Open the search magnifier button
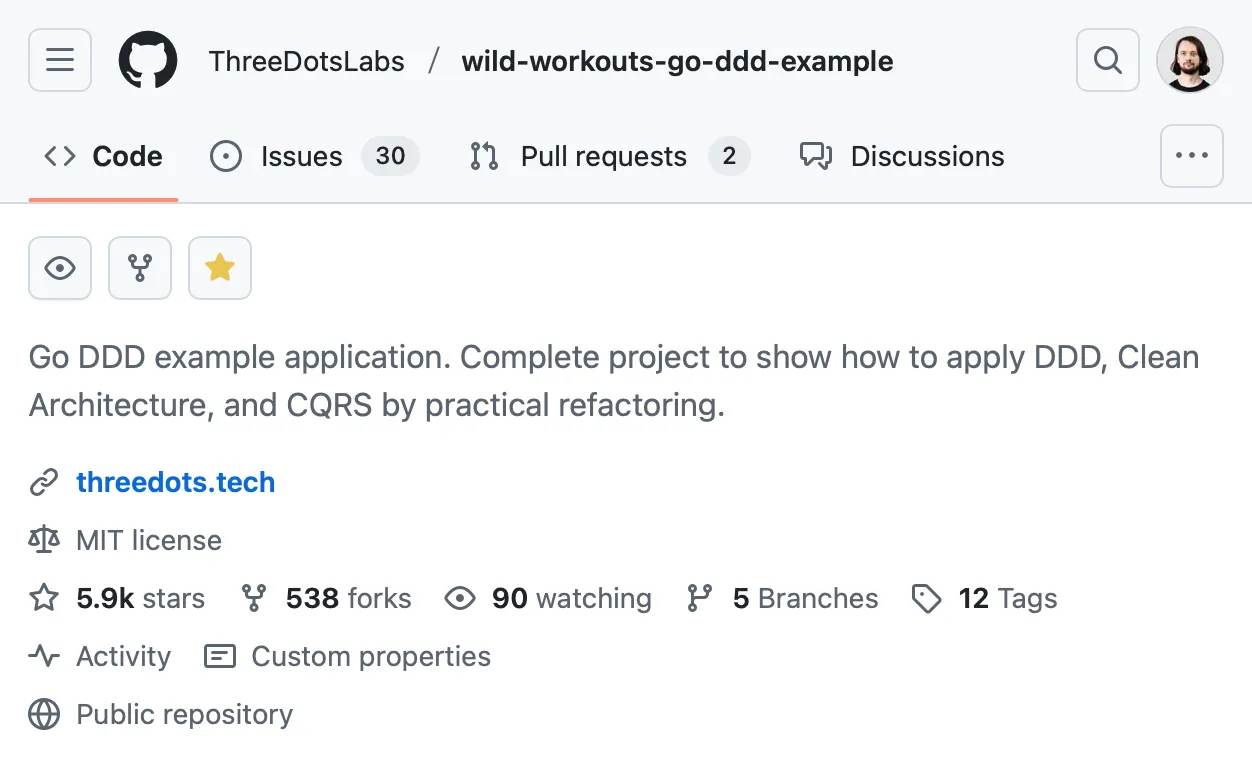The image size is (1252, 766). click(1107, 60)
